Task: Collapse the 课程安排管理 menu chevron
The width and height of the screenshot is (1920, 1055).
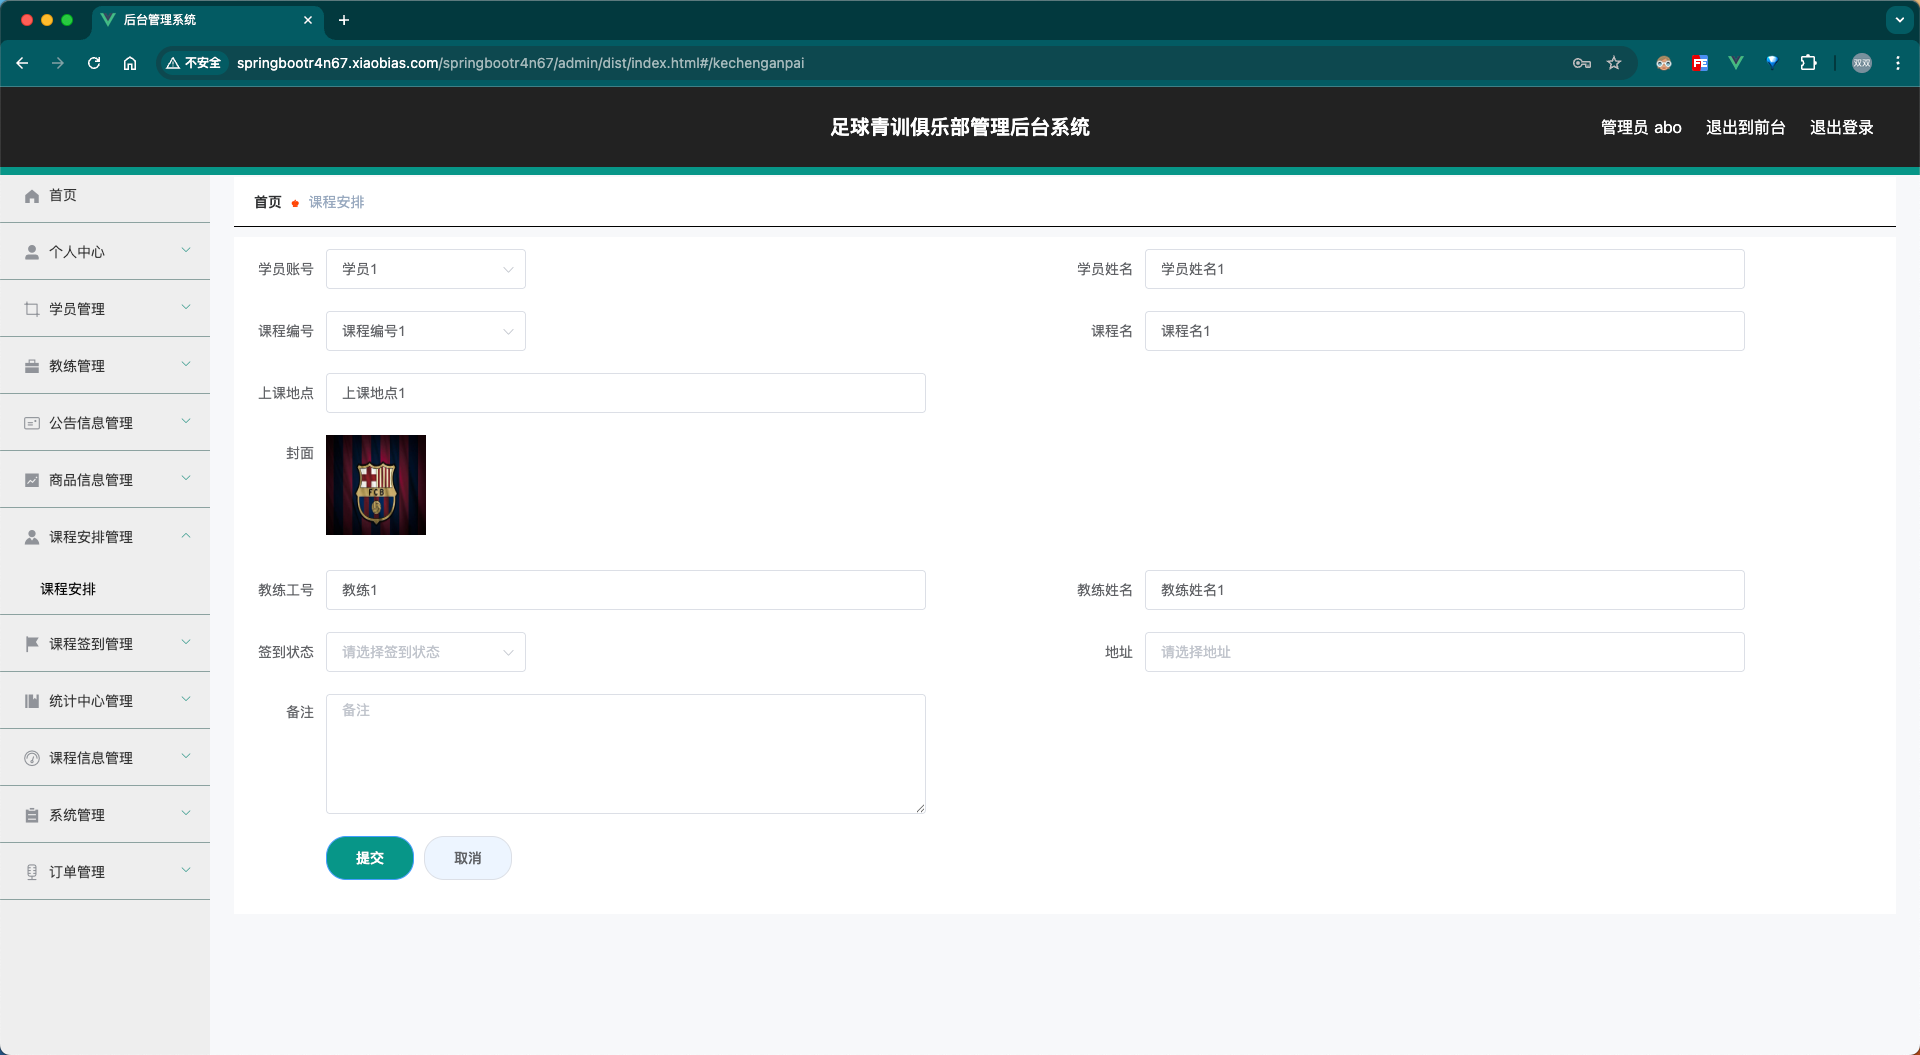Action: [186, 536]
